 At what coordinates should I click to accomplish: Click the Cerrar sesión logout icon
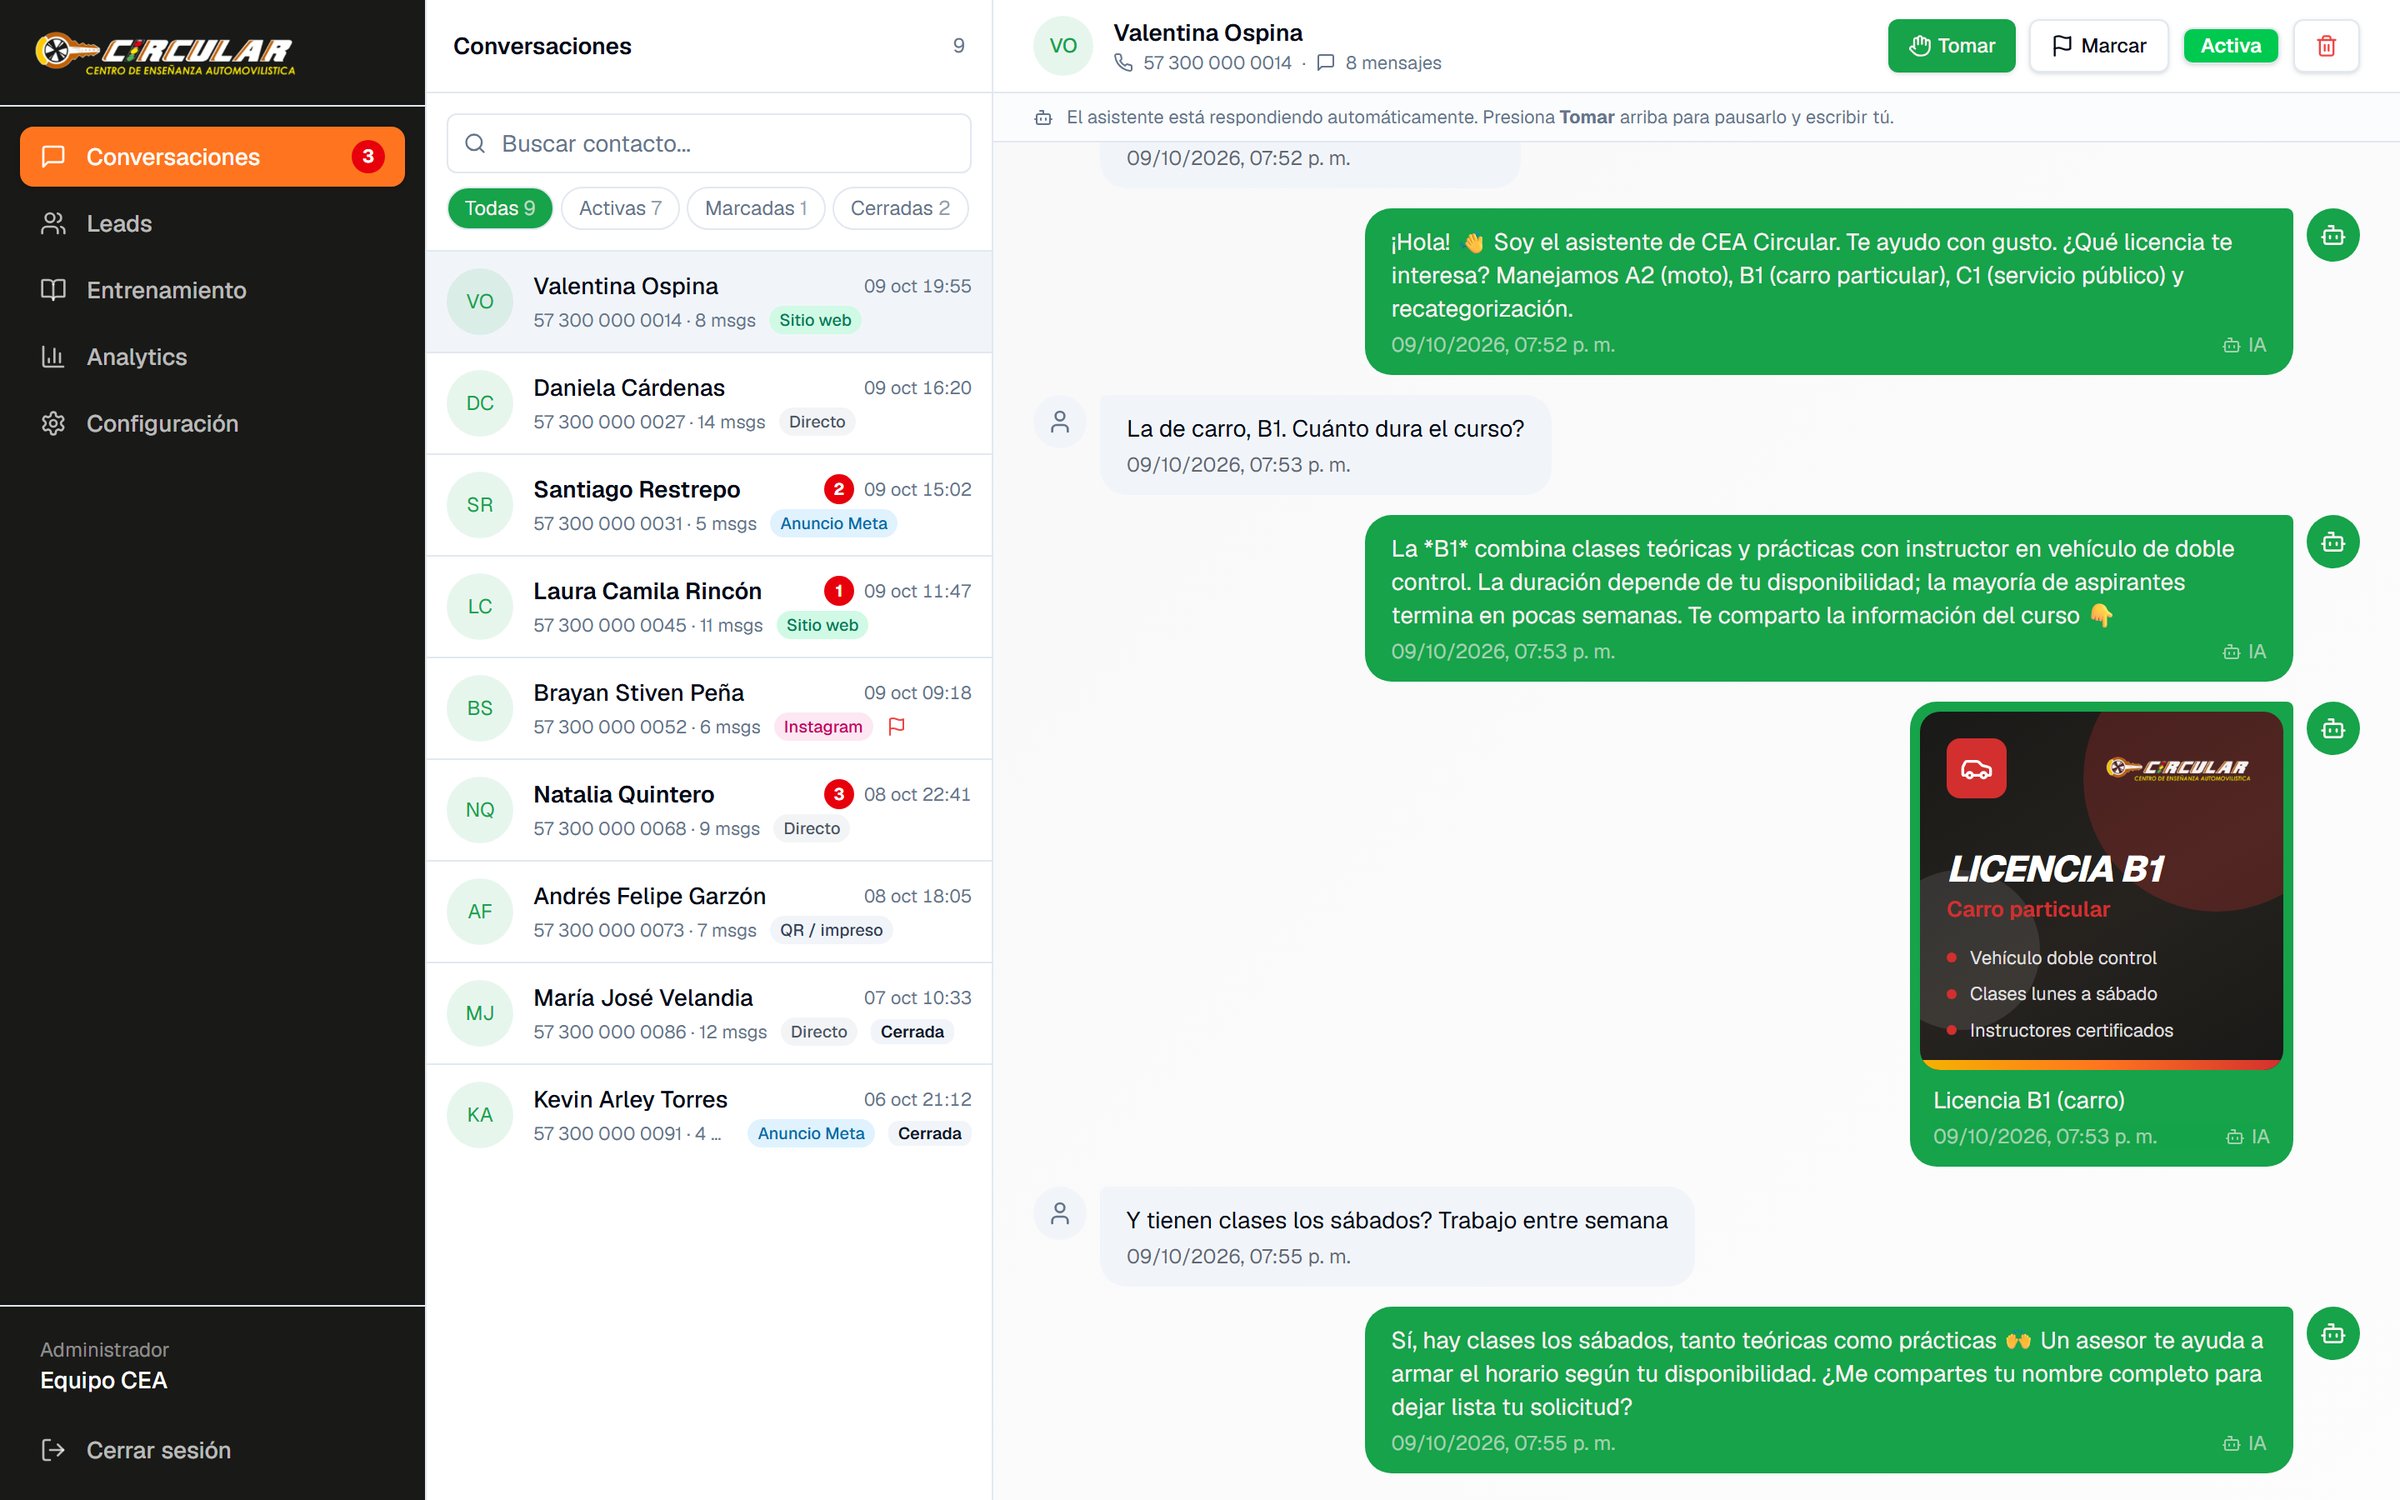click(x=53, y=1450)
